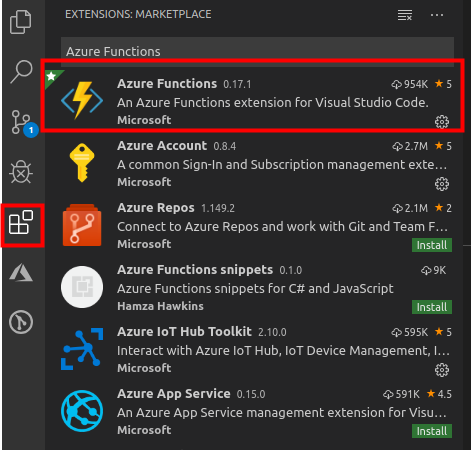Viewport: 472px width, 451px height.
Task: Click the Azure App Service icon
Action: (x=82, y=411)
